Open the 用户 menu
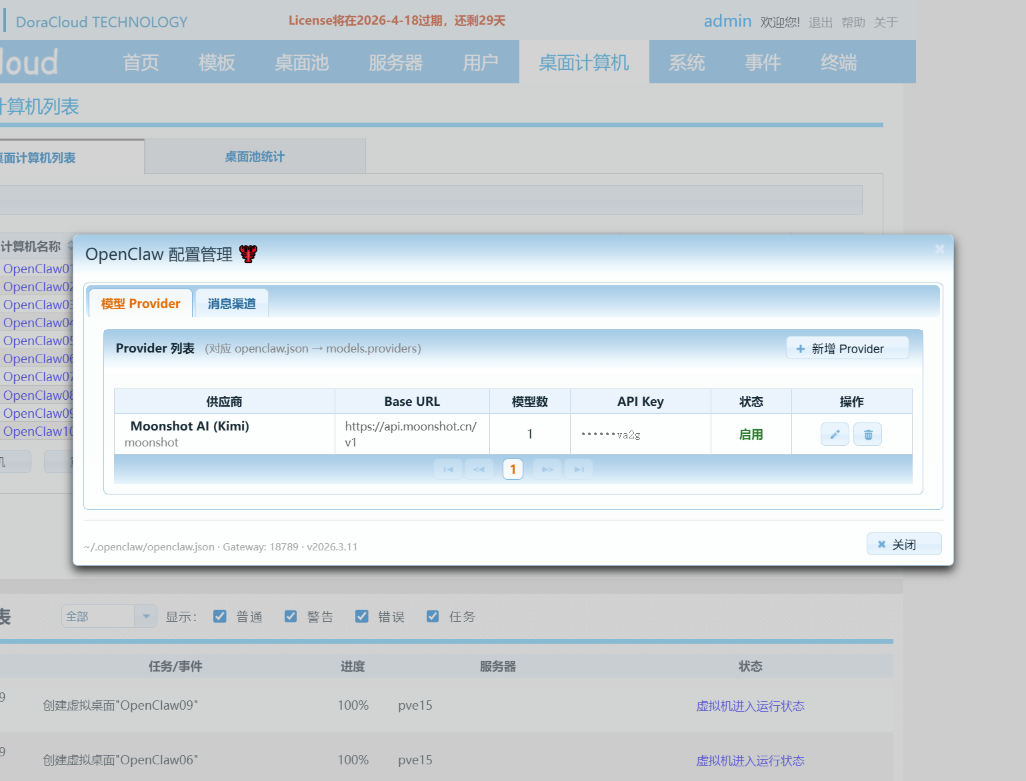The image size is (1026, 781). click(480, 62)
